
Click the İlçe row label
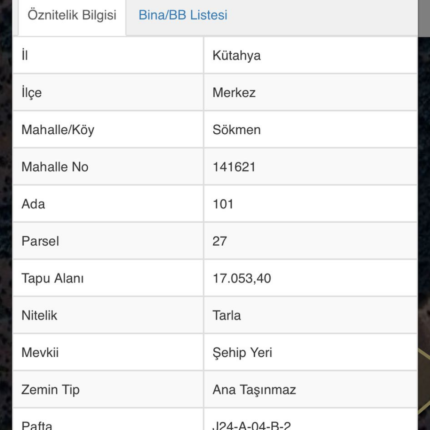coord(32,93)
